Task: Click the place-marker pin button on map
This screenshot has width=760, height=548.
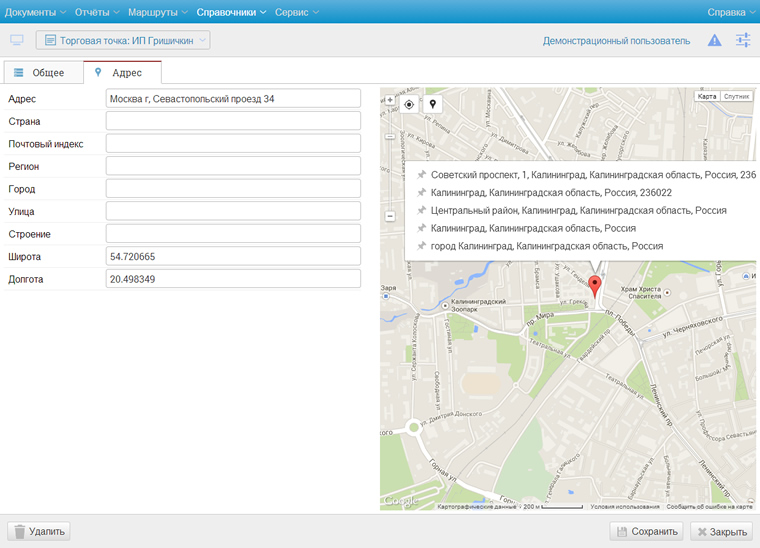Action: 433,104
